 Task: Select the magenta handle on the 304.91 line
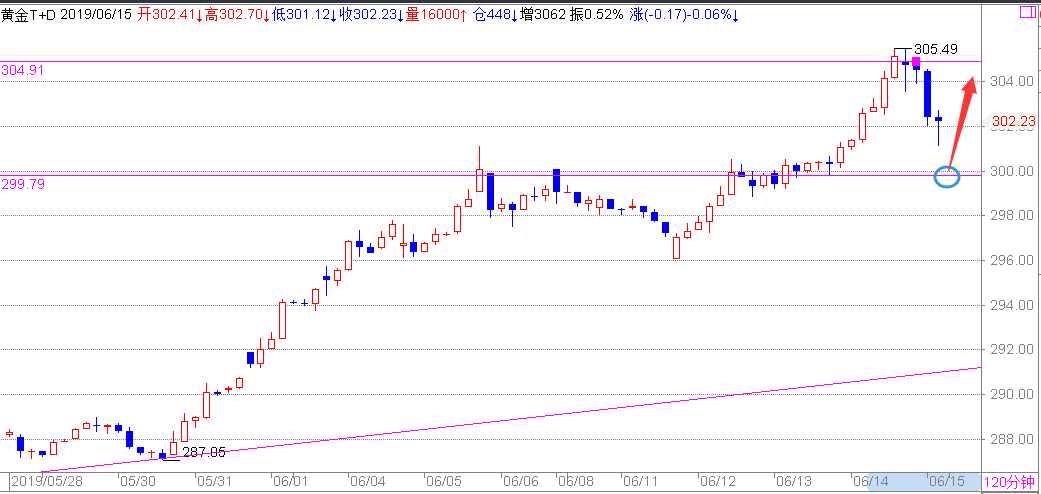[x=916, y=62]
